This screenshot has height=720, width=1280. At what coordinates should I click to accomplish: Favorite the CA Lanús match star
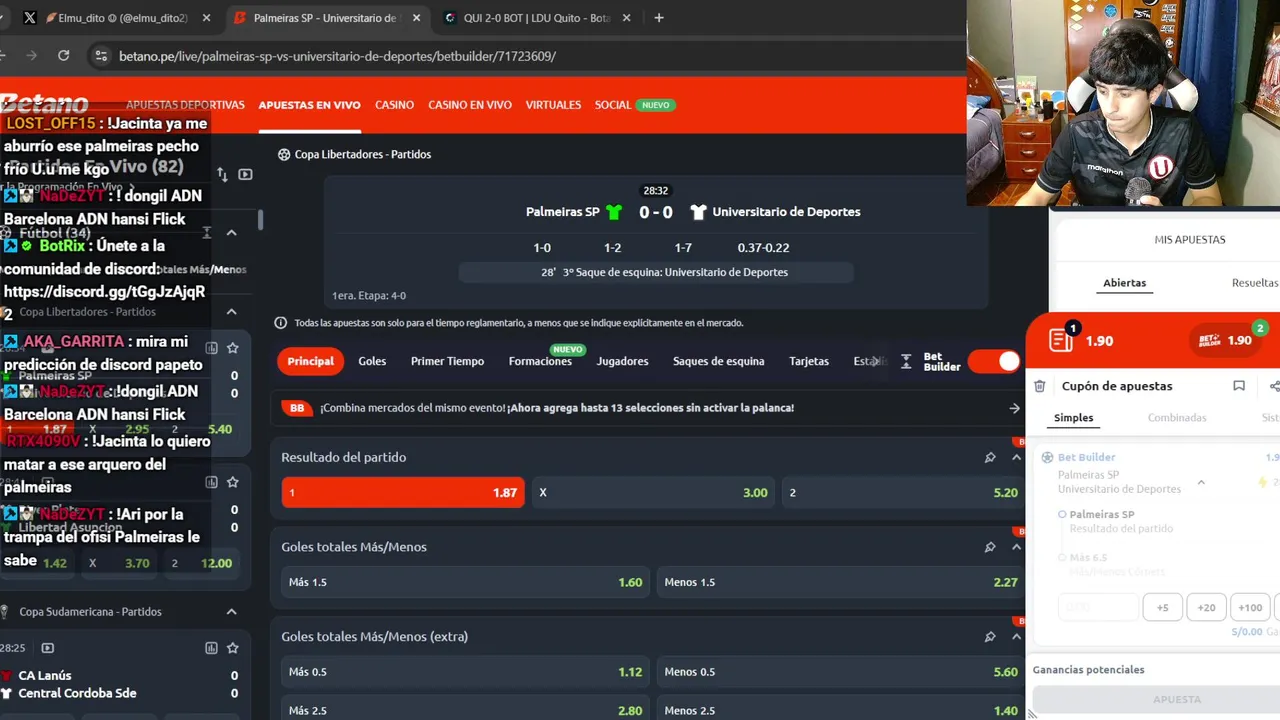[x=233, y=648]
